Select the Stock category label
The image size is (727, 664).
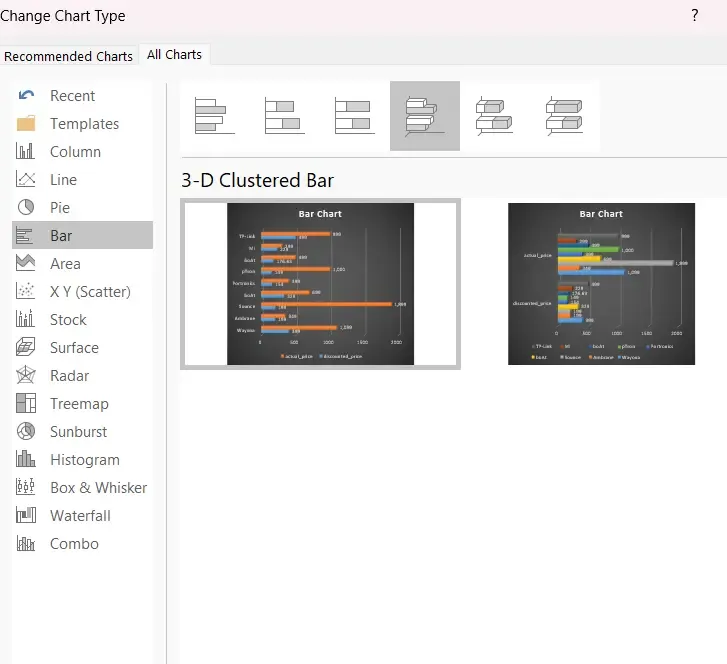[68, 319]
